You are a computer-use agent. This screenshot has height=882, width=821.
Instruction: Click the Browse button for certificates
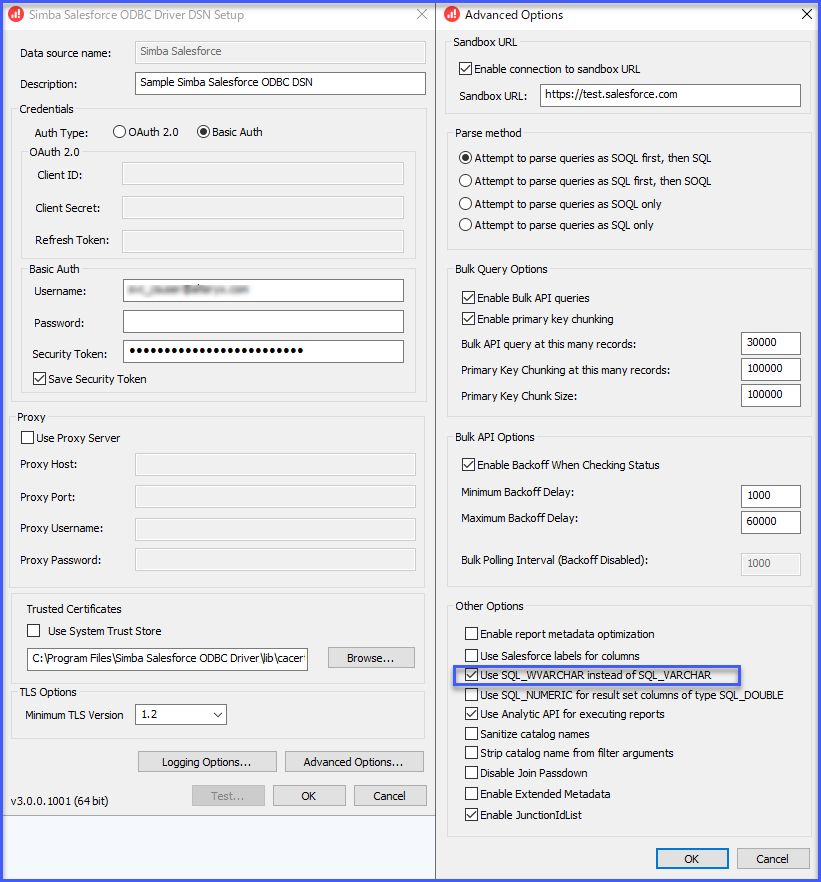point(371,658)
